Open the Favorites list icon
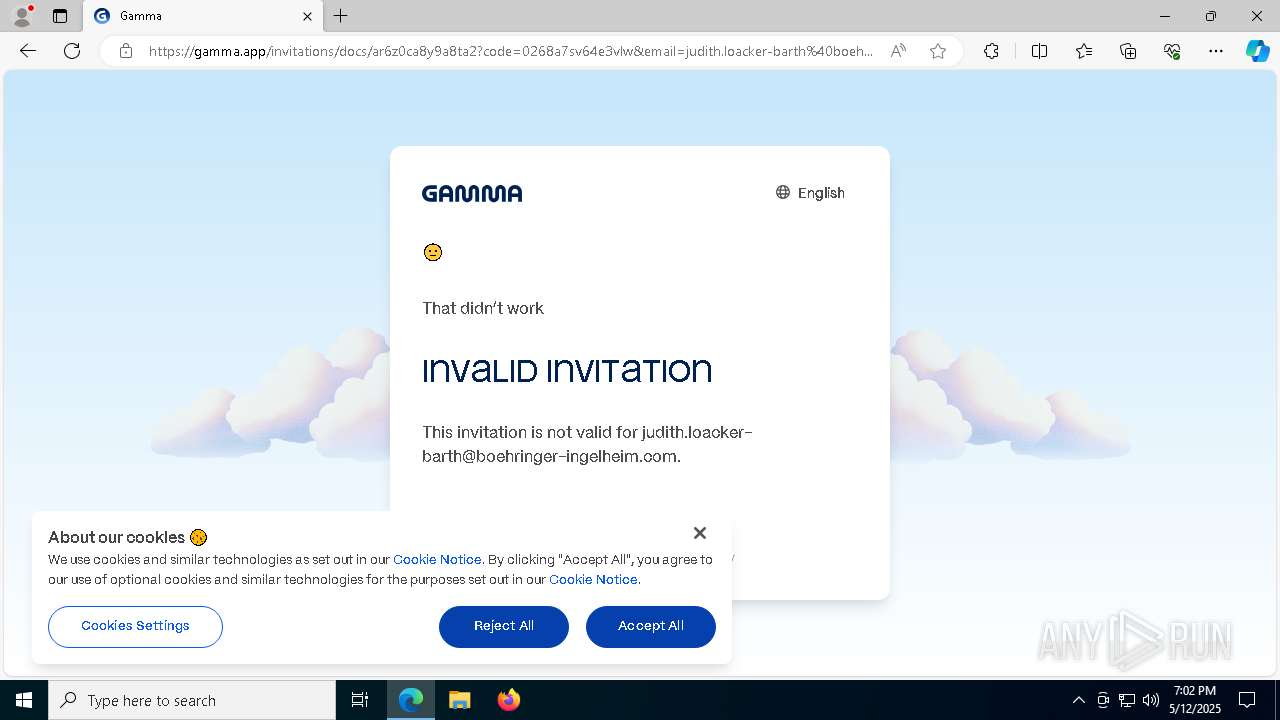 point(1084,51)
